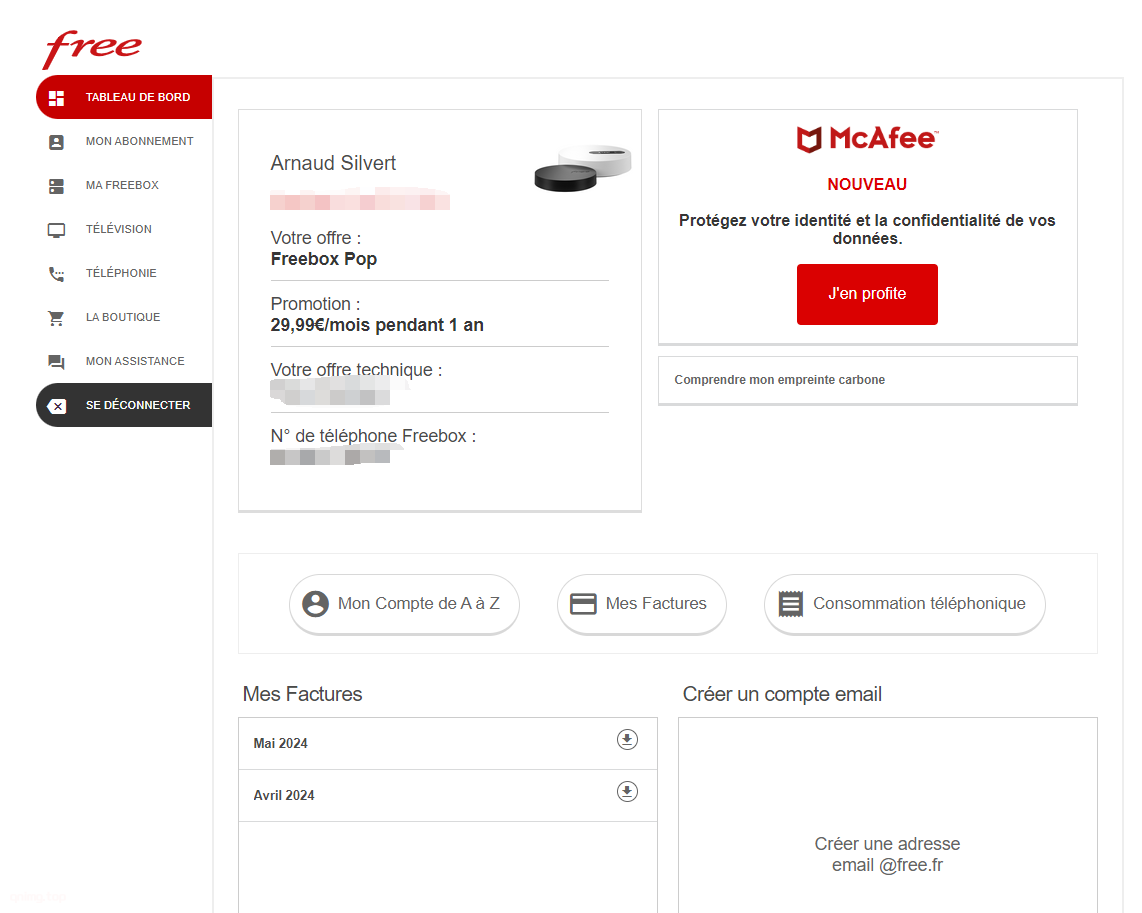Open the Mes Factures shortcut button
This screenshot has width=1142, height=913.
click(641, 604)
